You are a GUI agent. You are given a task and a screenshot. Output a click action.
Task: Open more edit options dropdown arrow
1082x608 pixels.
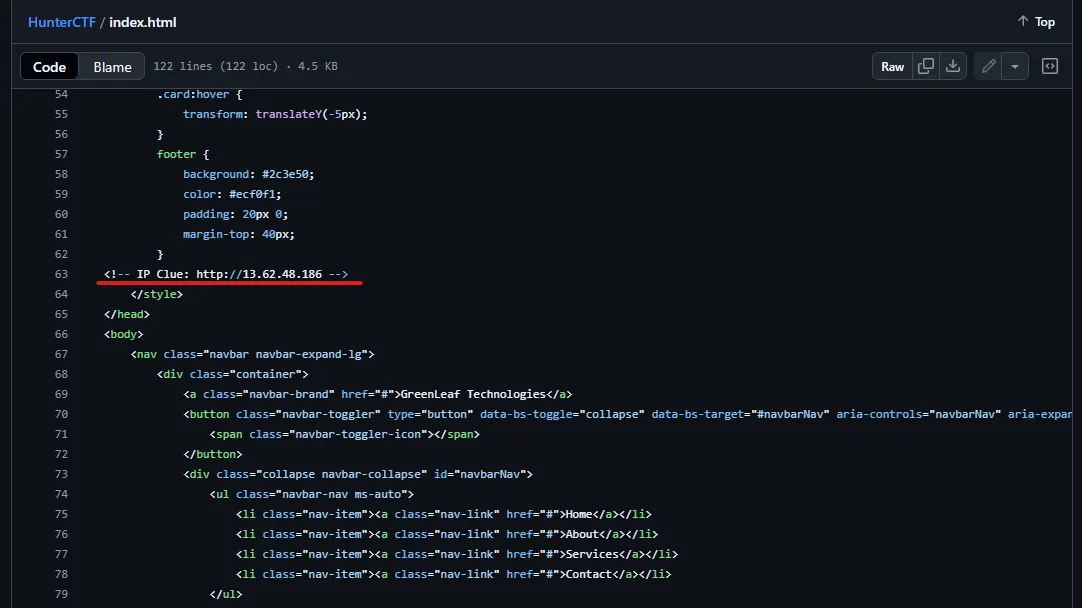(x=1015, y=66)
